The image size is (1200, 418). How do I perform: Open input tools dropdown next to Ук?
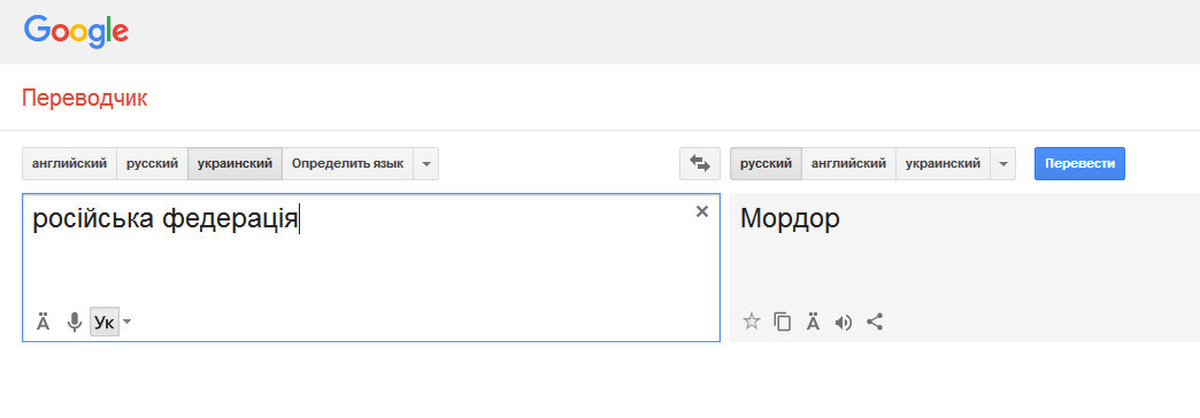click(127, 322)
